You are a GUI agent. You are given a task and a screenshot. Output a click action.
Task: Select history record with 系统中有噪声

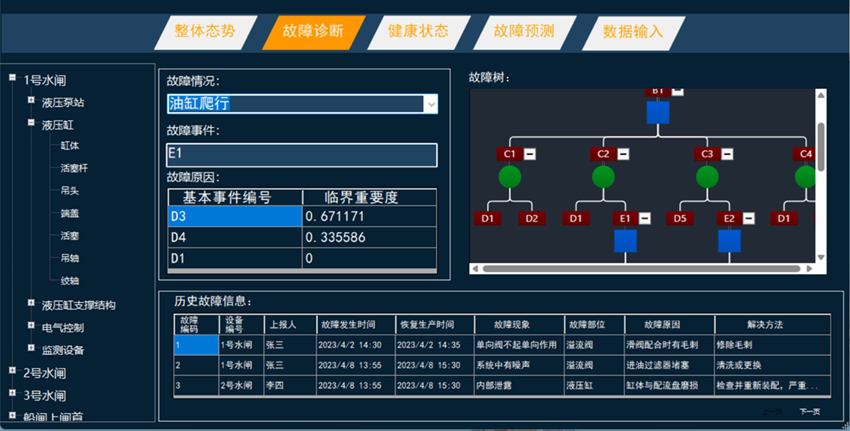point(502,365)
